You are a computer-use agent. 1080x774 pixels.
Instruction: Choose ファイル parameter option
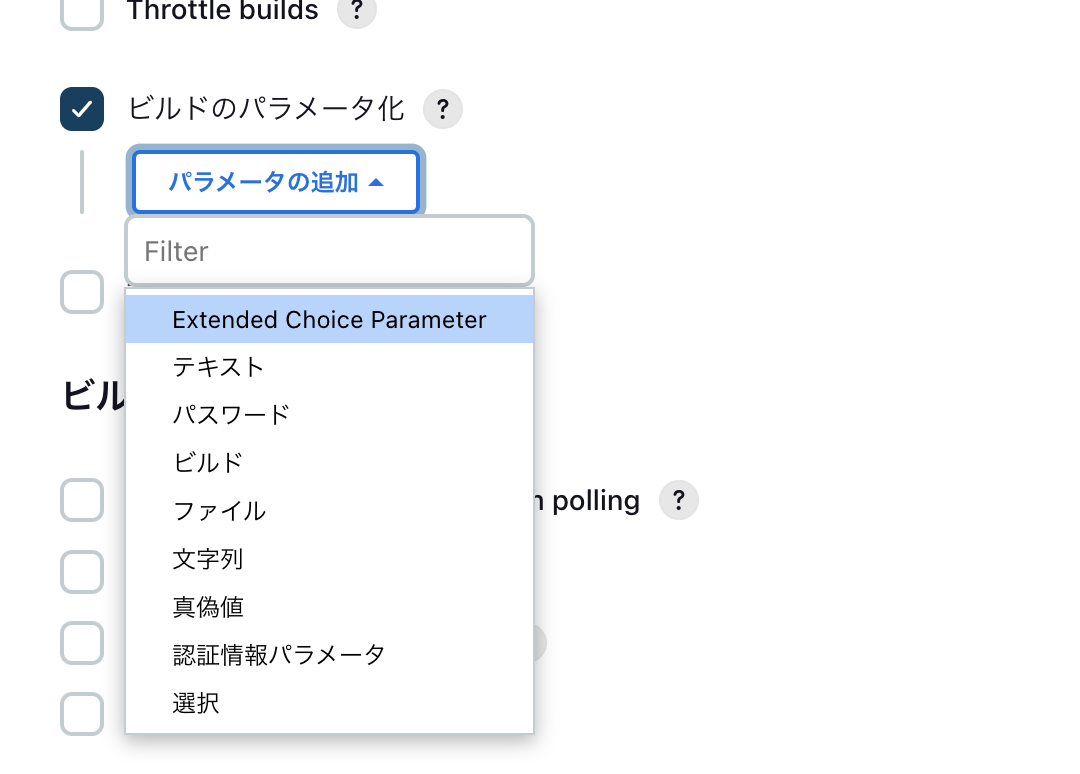(x=330, y=511)
